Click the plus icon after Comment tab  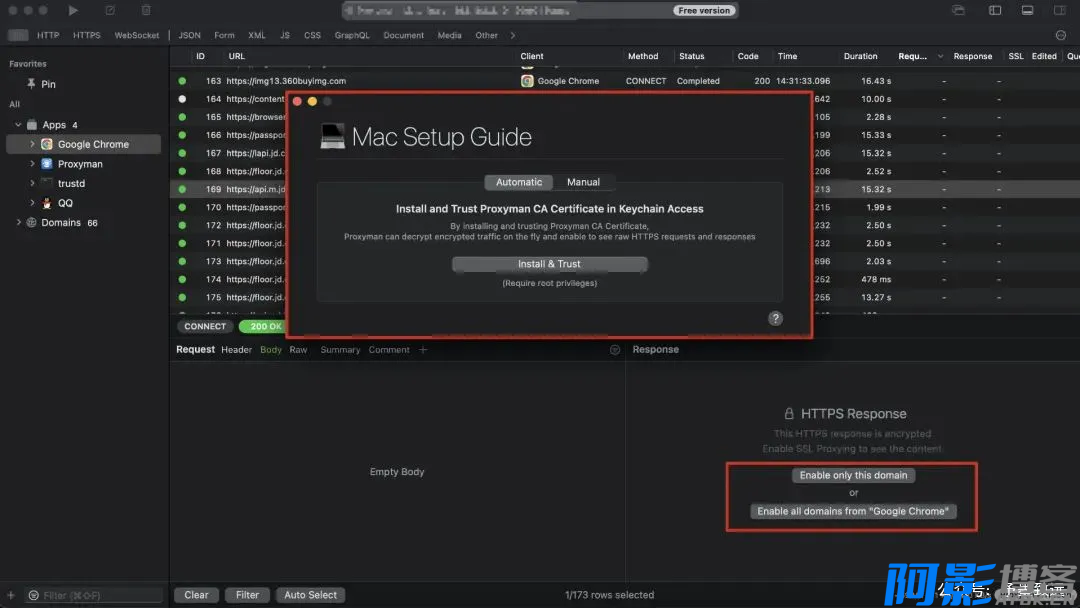tap(423, 350)
